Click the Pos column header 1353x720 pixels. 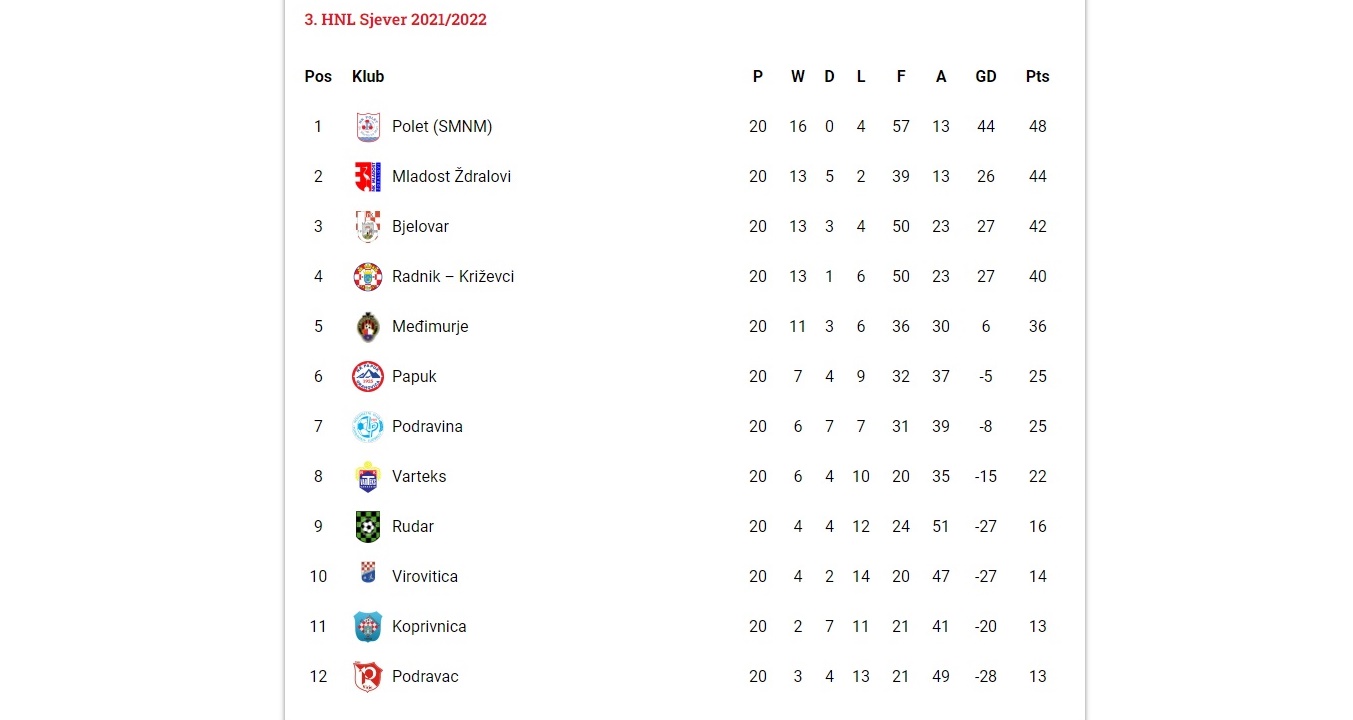click(x=318, y=77)
